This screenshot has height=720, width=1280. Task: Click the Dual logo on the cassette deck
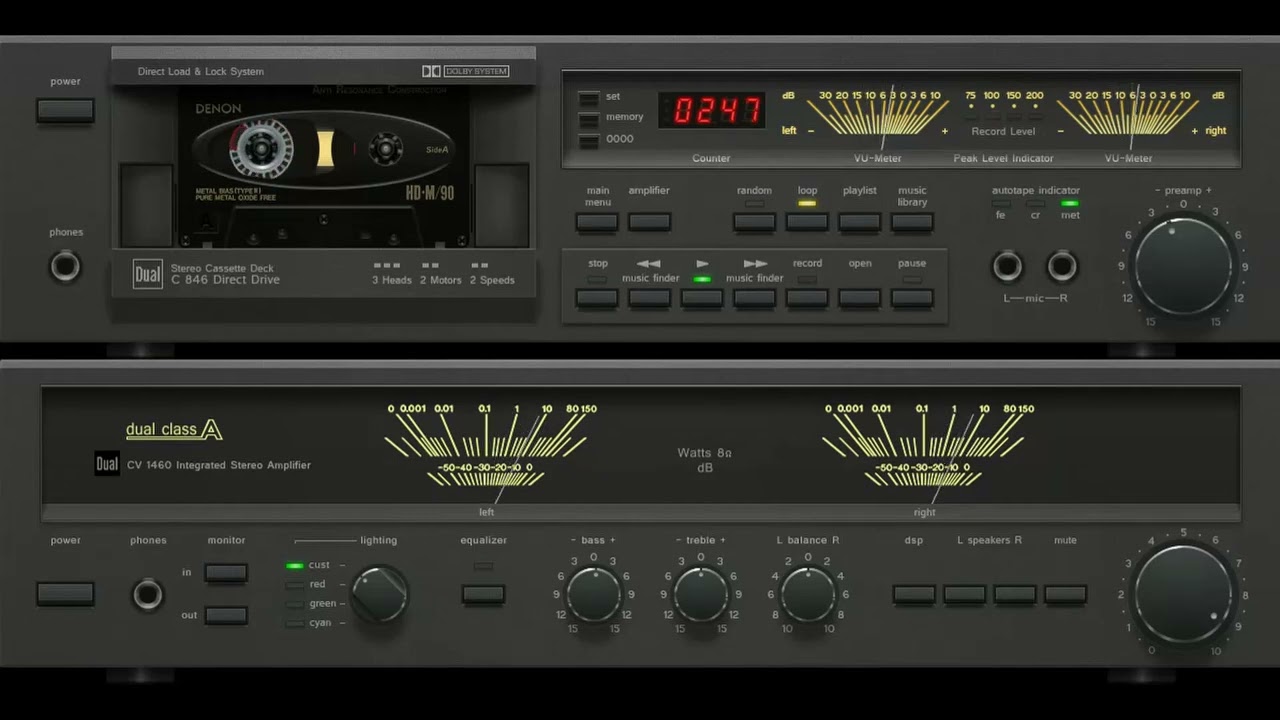point(147,274)
